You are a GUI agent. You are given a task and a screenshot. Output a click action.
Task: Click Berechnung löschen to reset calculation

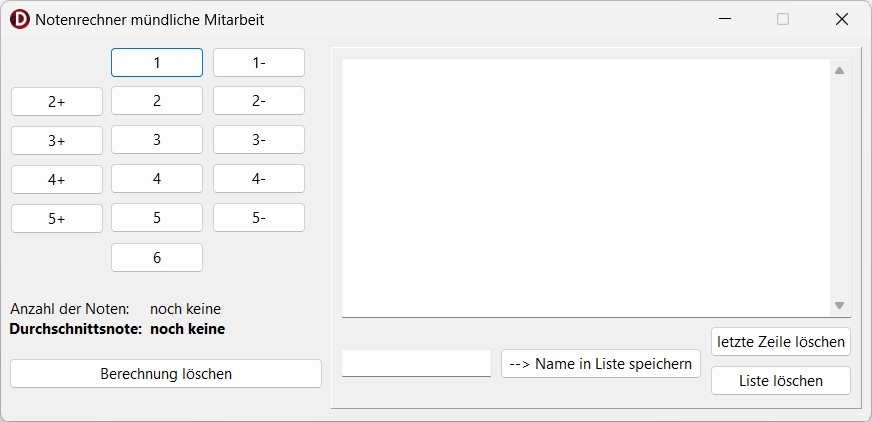[x=166, y=373]
